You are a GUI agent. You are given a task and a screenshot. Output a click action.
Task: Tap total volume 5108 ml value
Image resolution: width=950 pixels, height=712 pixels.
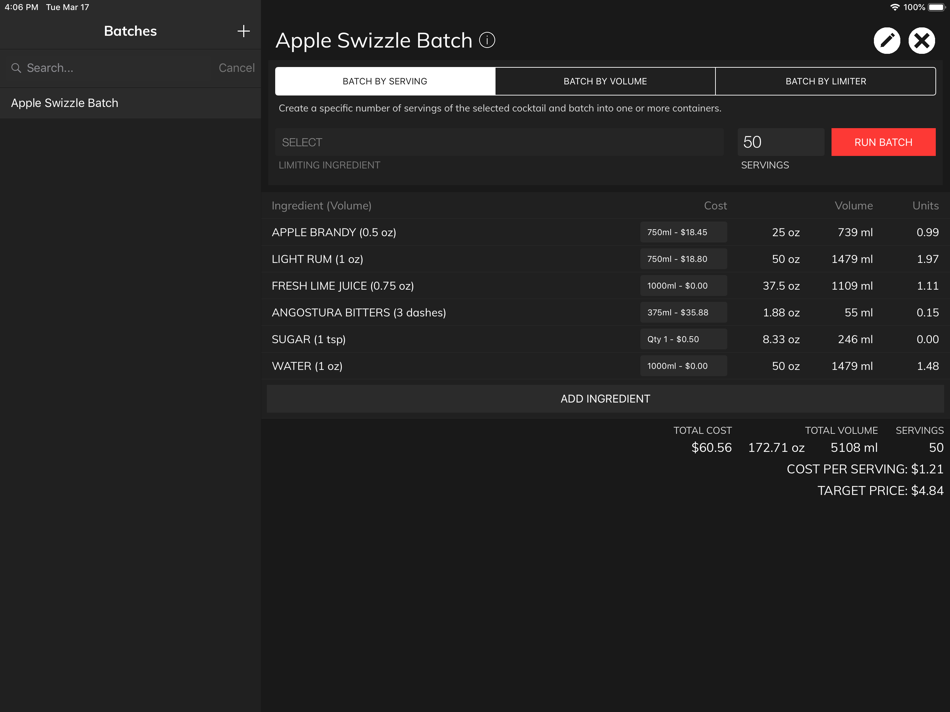tap(854, 447)
